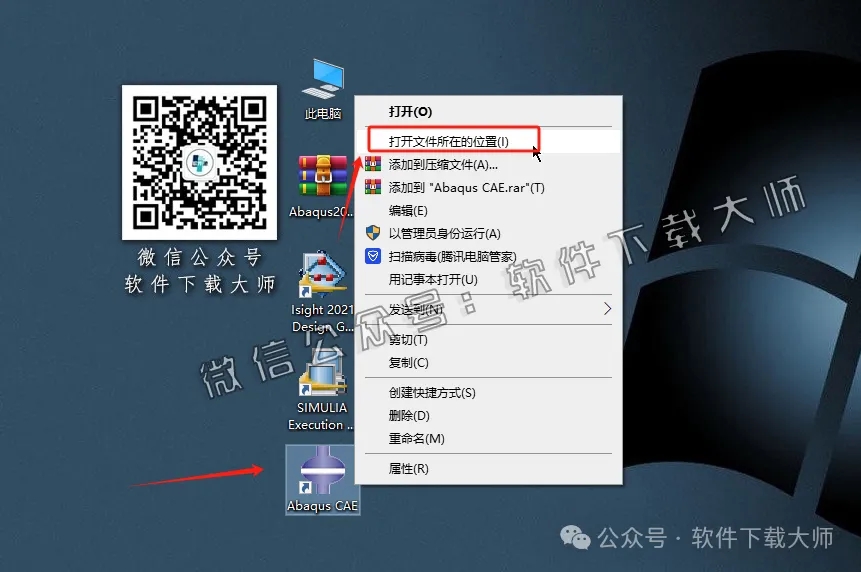Select the Abaqus20 WinRAR archive icon
The image size is (861, 572).
click(322, 187)
